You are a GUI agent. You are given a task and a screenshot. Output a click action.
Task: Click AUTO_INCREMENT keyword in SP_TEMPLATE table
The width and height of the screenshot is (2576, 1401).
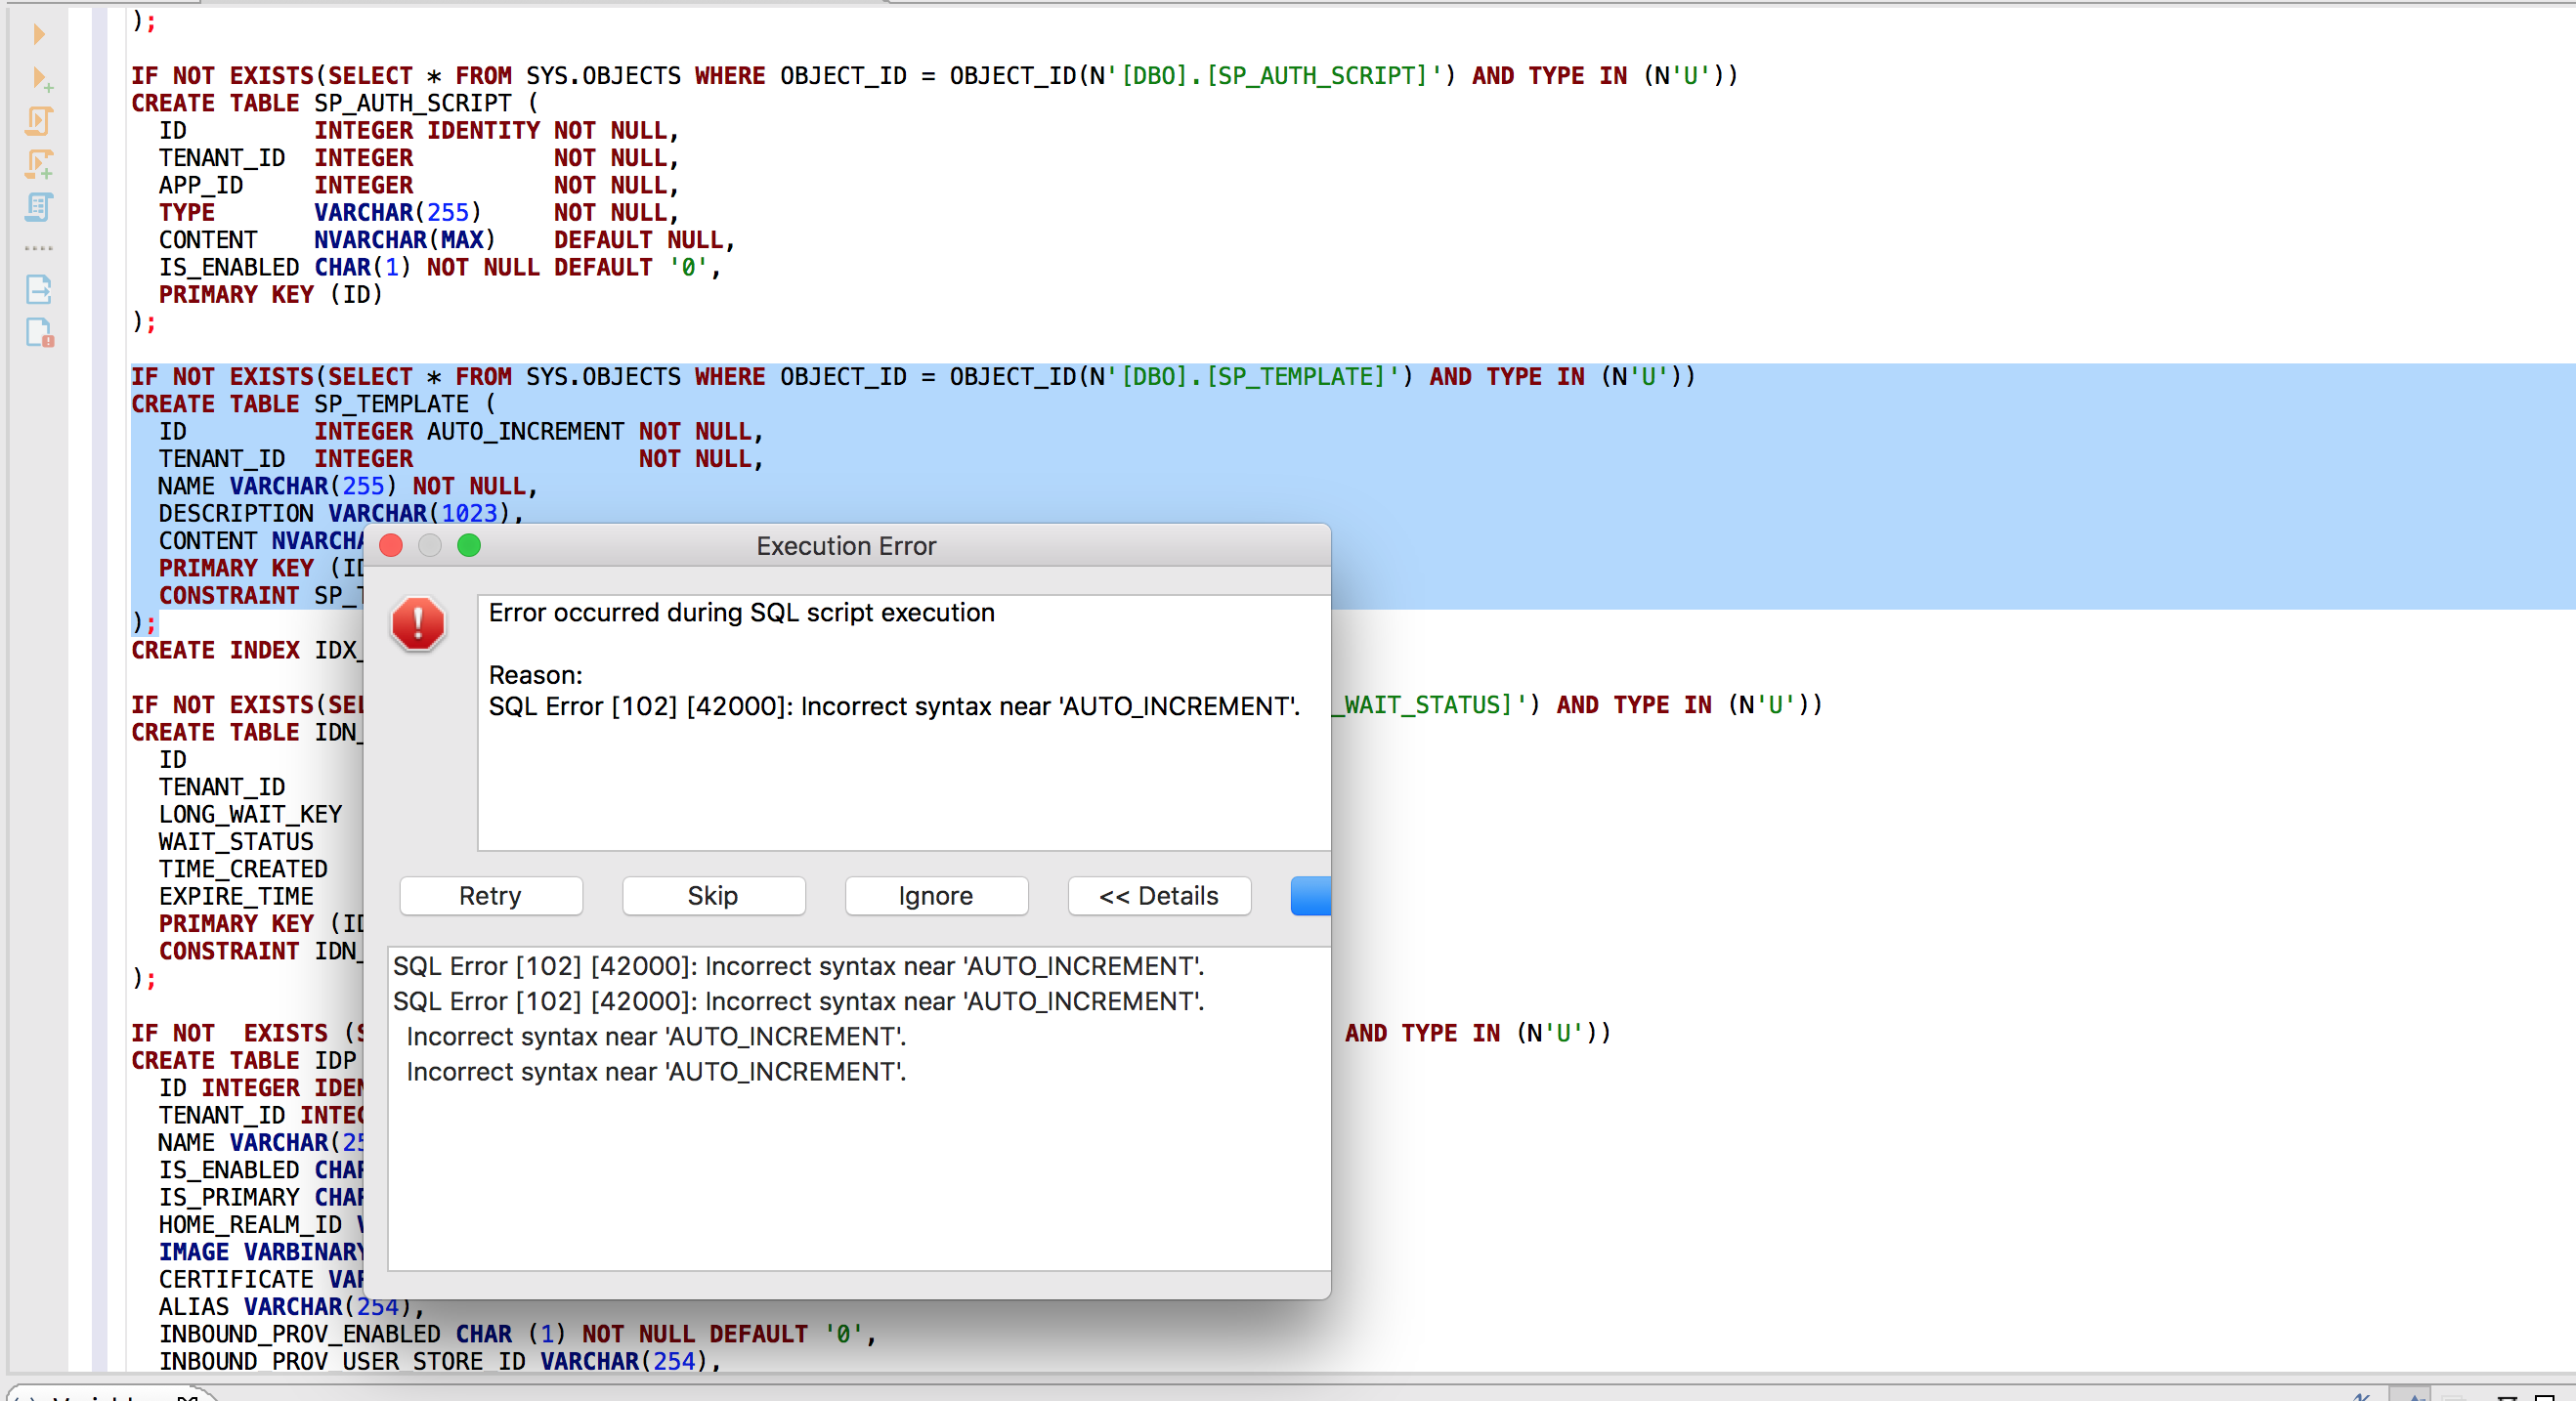[x=525, y=432]
